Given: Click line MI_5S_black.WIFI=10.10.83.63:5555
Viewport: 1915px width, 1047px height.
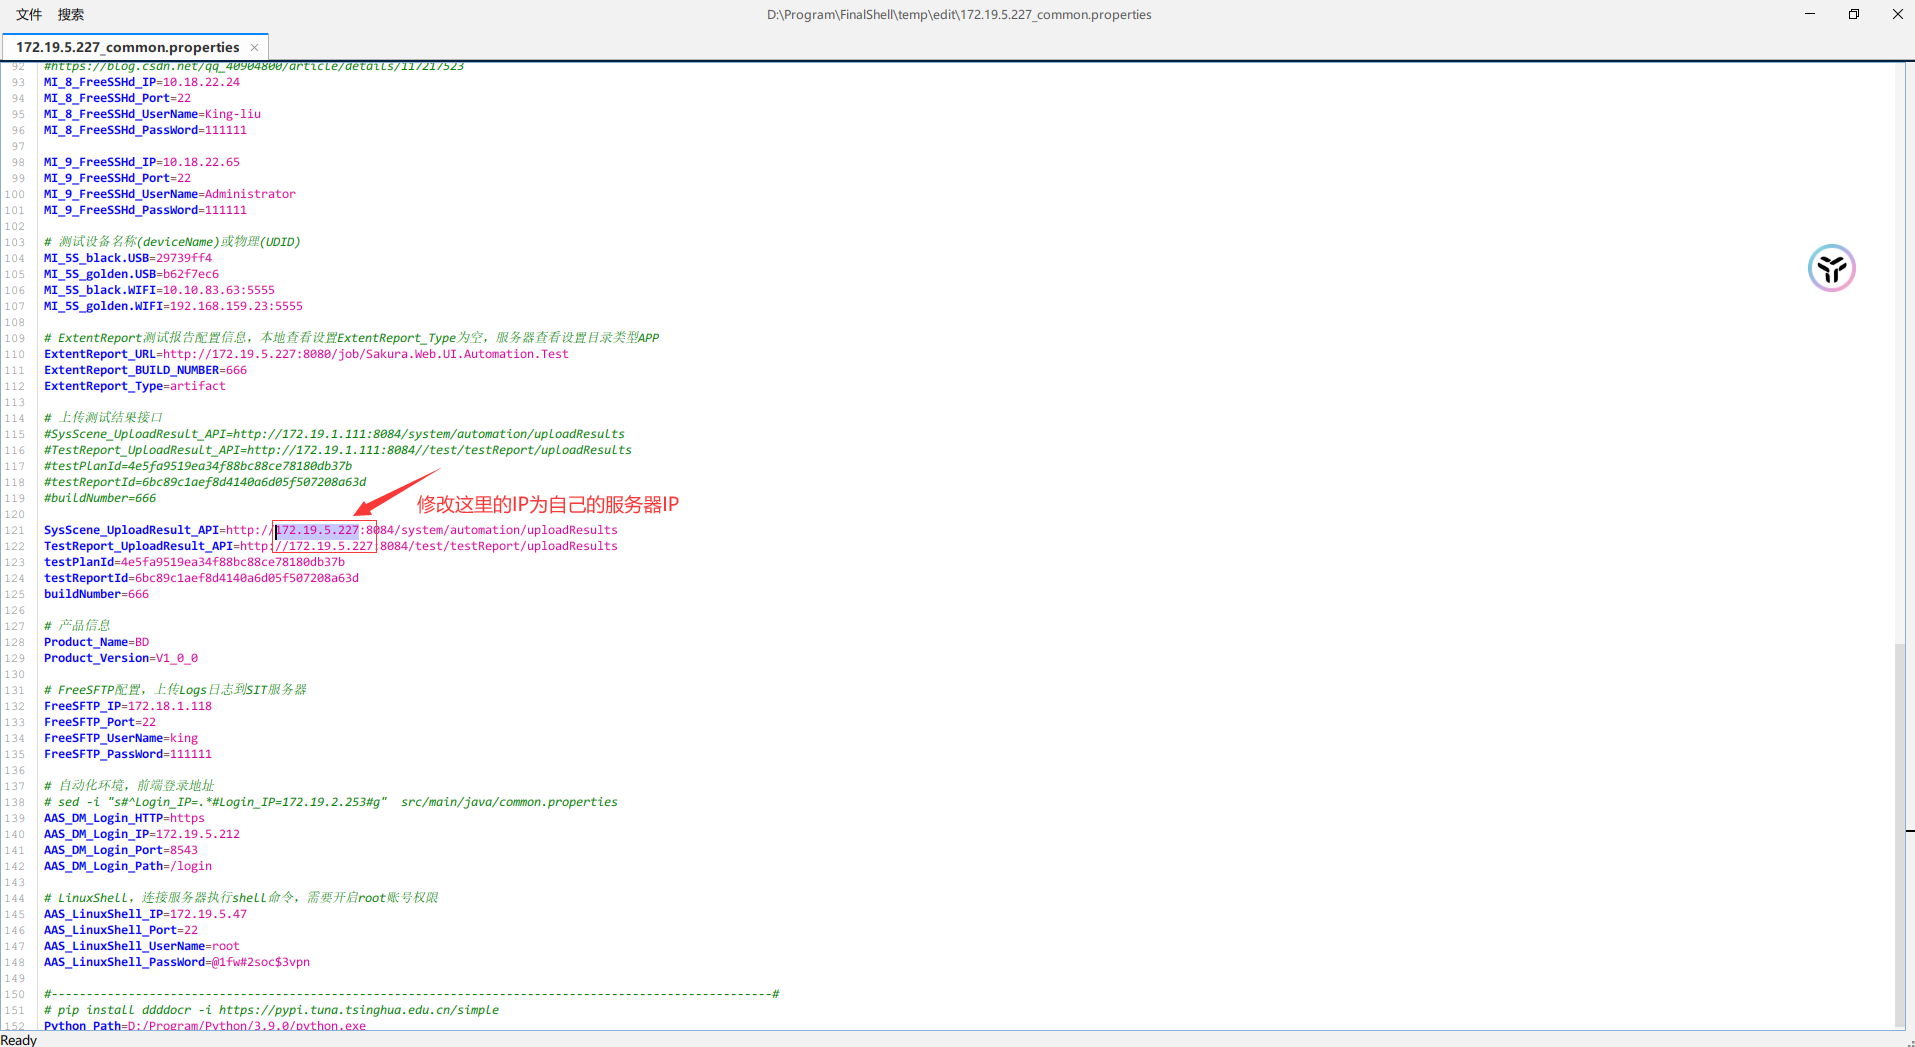Looking at the screenshot, I should pyautogui.click(x=159, y=290).
